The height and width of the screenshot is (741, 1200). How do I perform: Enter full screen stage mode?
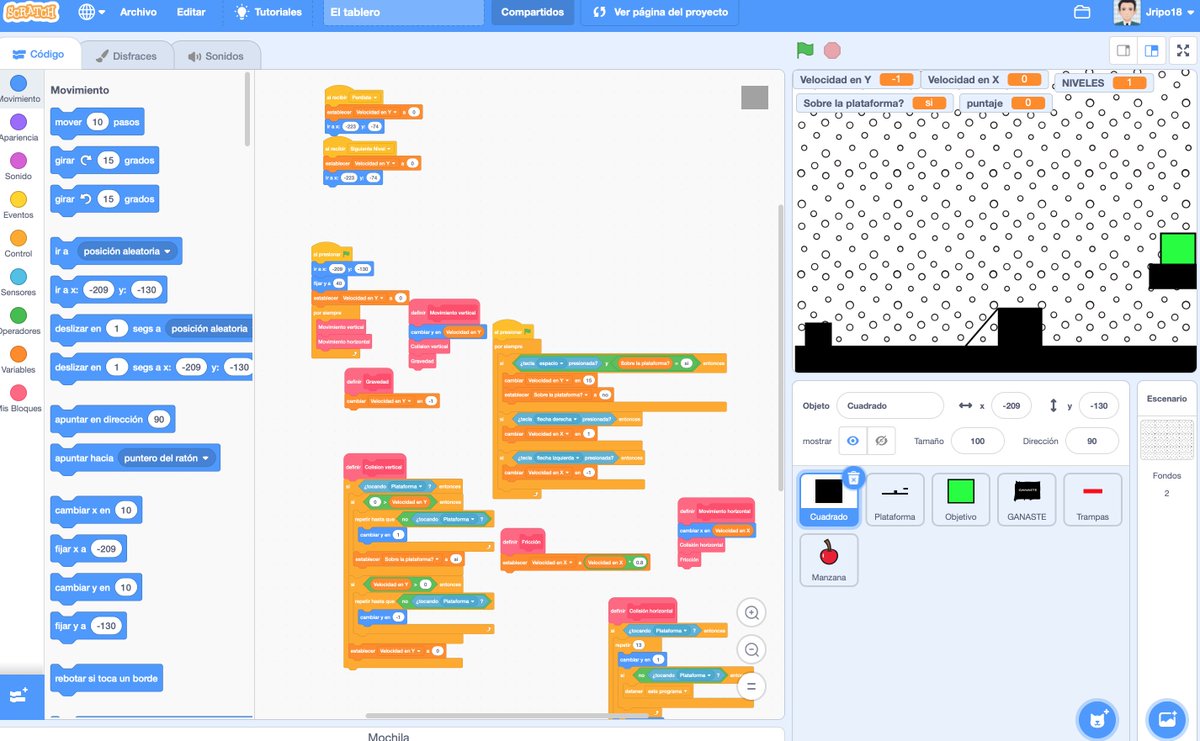pyautogui.click(x=1183, y=50)
